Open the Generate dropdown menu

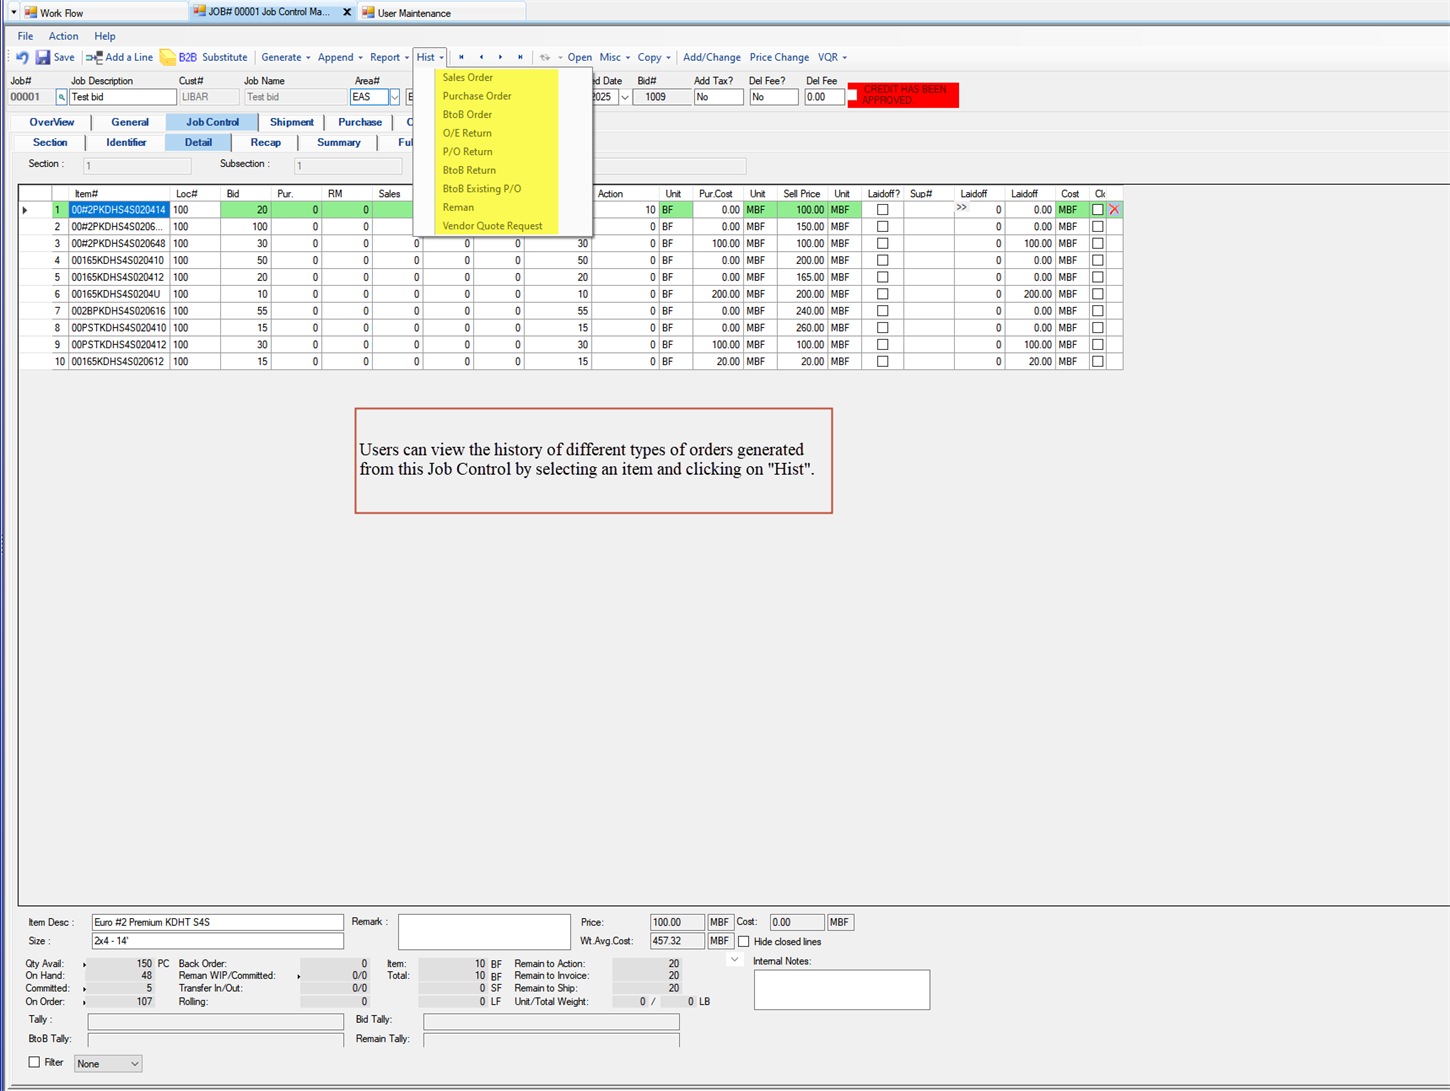coord(286,58)
